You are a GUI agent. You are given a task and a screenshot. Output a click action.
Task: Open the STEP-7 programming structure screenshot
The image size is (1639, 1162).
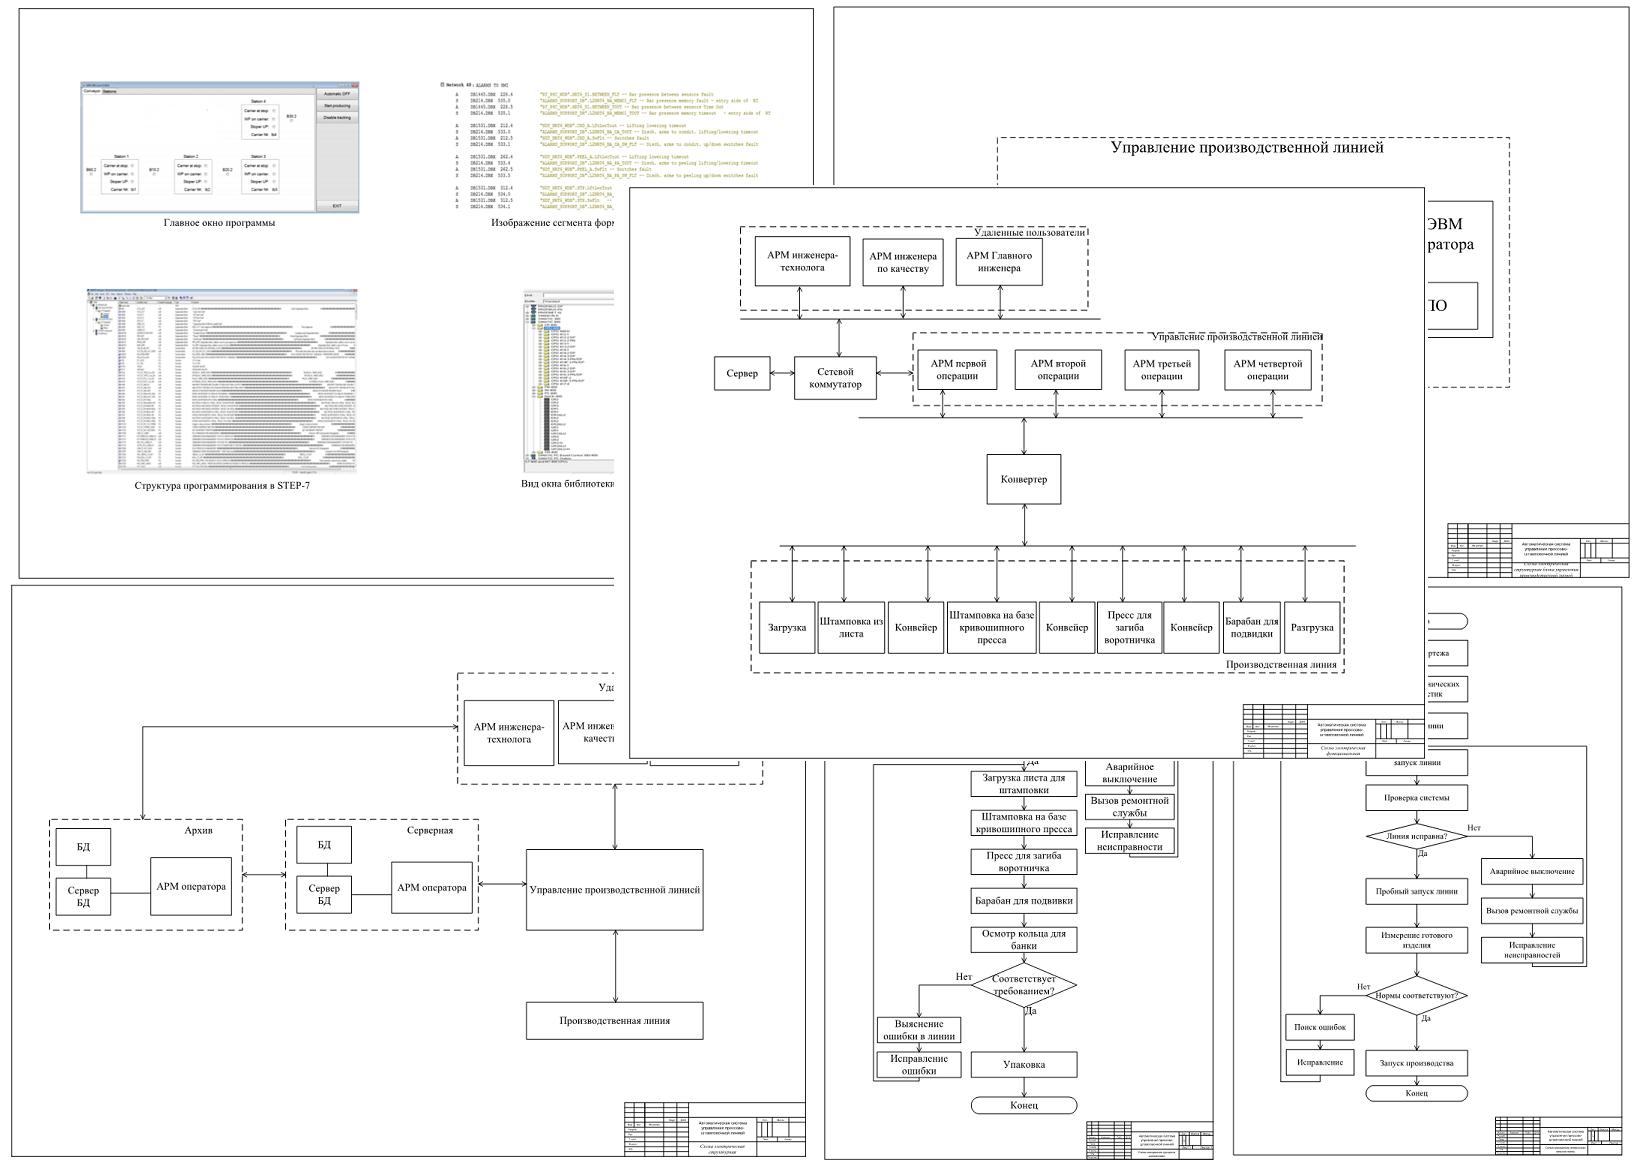tap(221, 380)
